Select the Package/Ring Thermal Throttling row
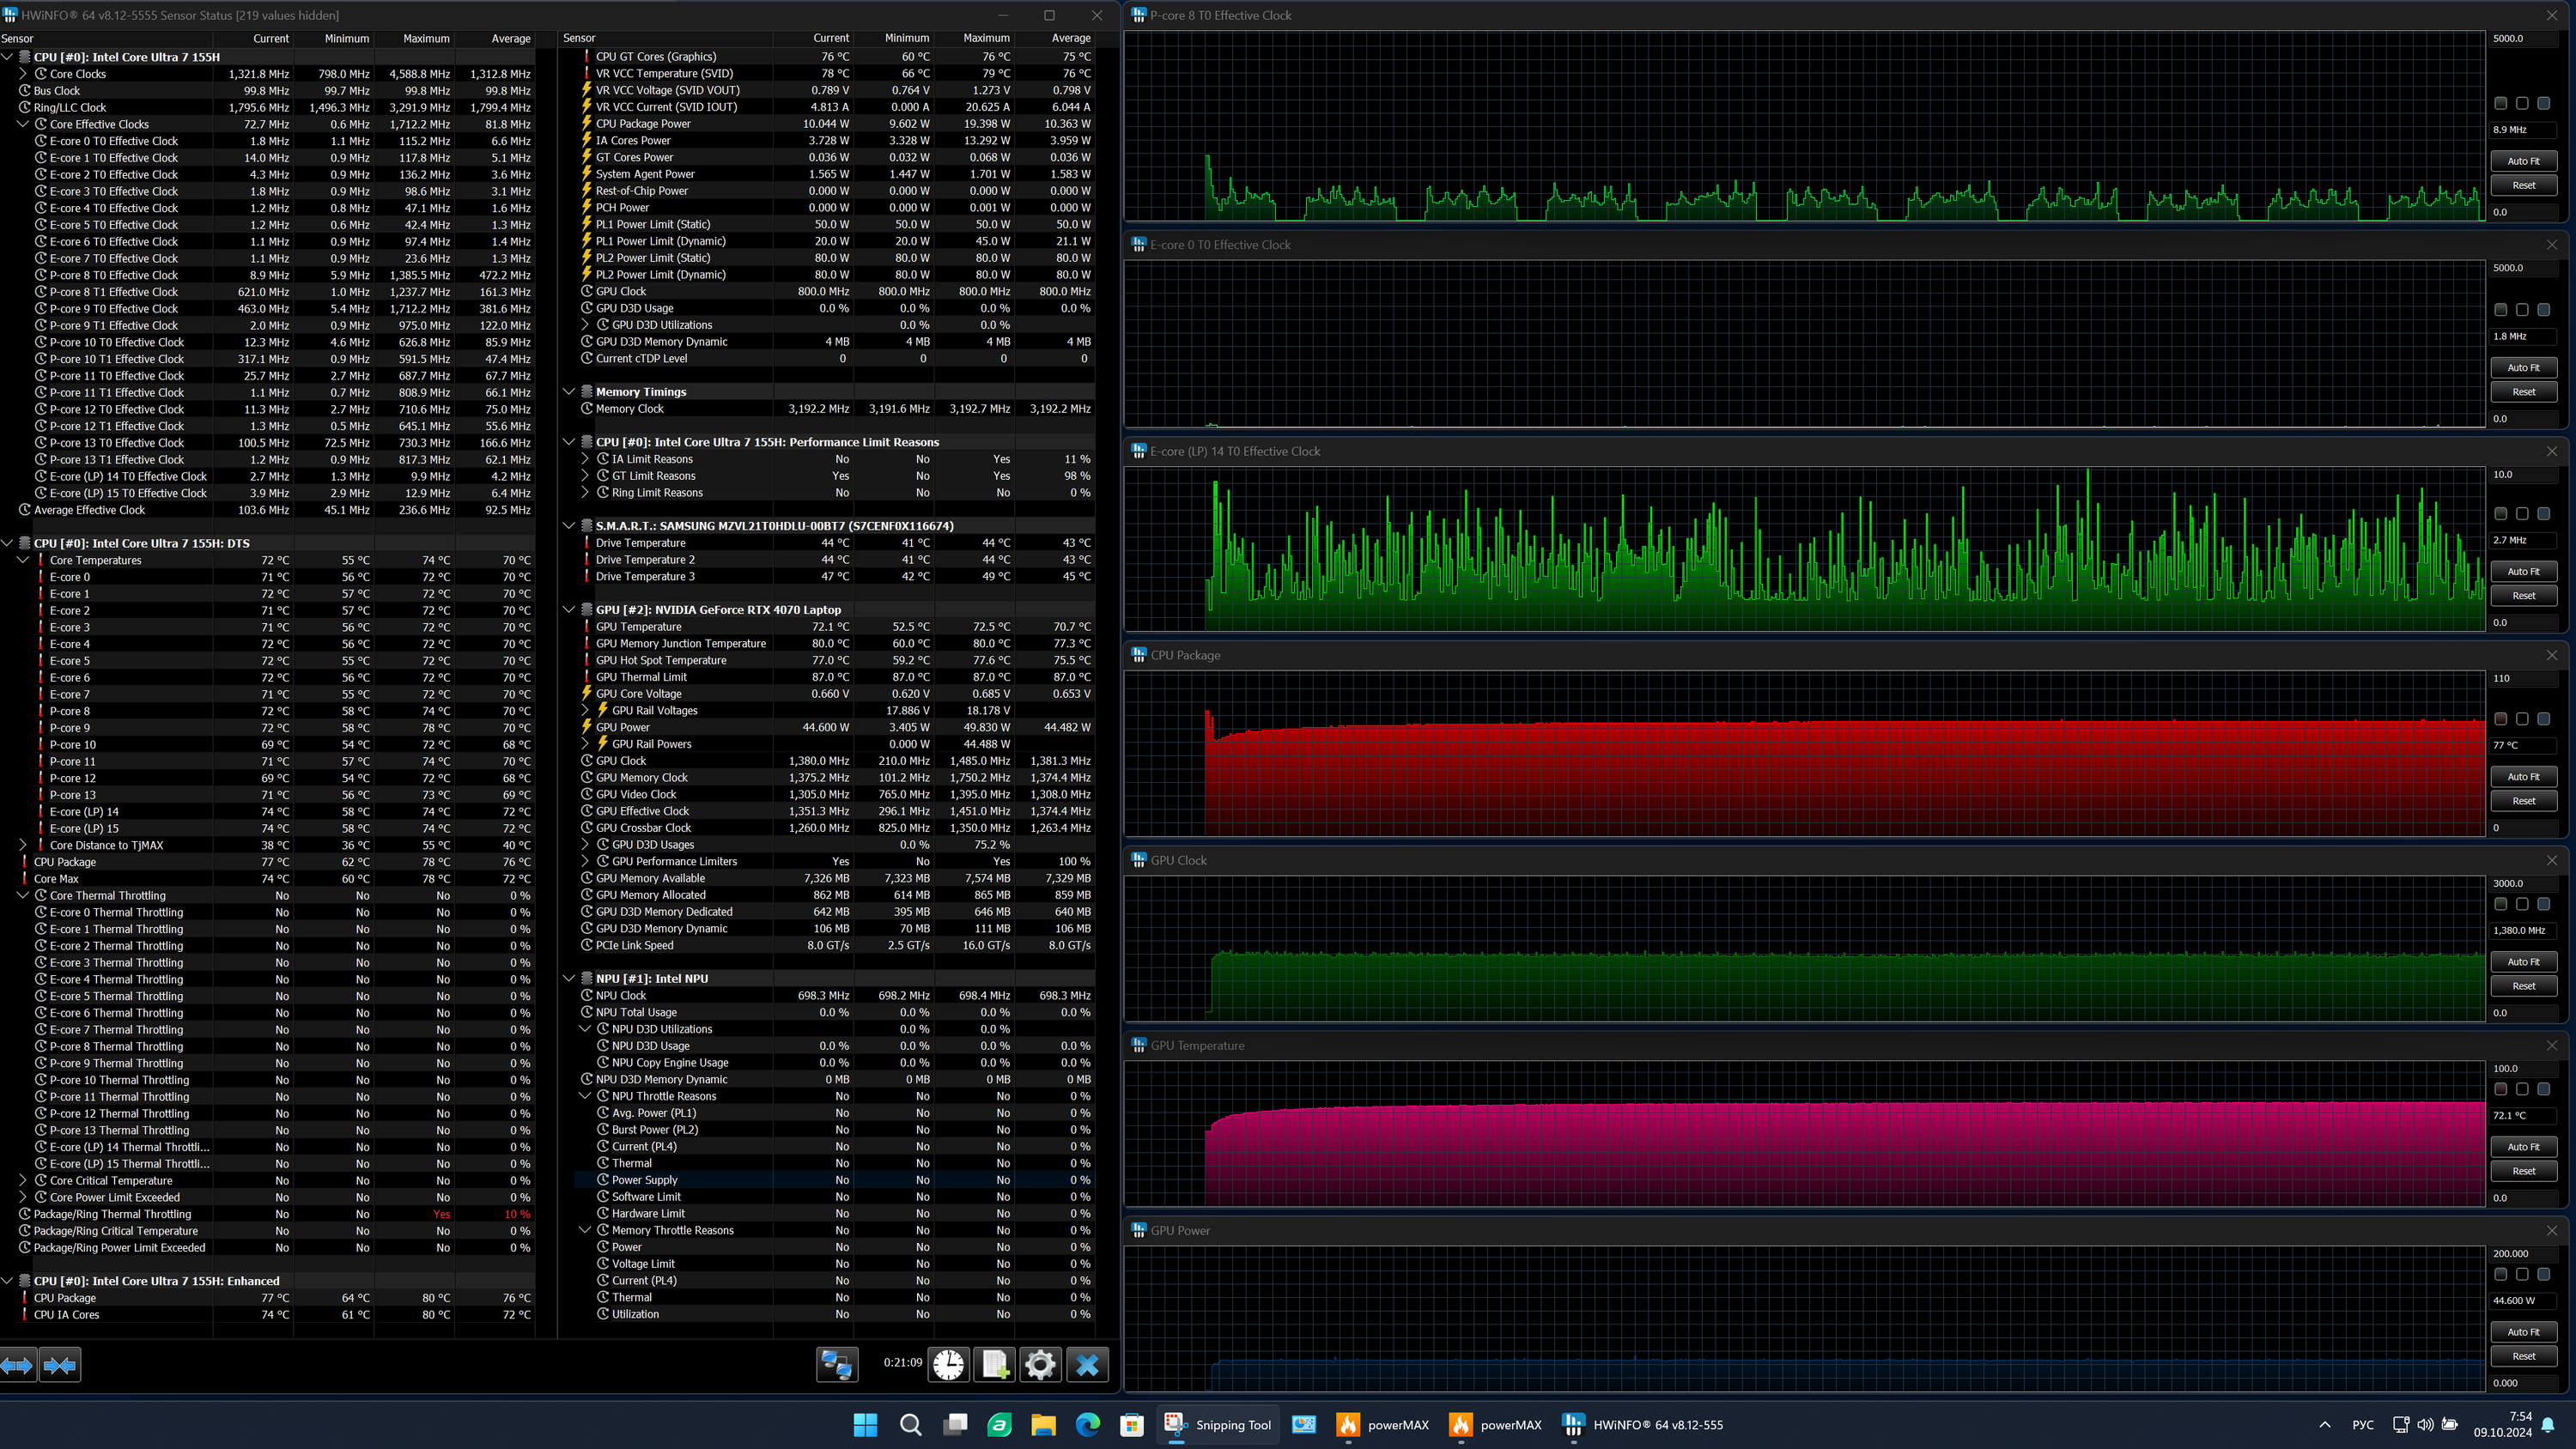This screenshot has width=2576, height=1449. click(112, 1214)
